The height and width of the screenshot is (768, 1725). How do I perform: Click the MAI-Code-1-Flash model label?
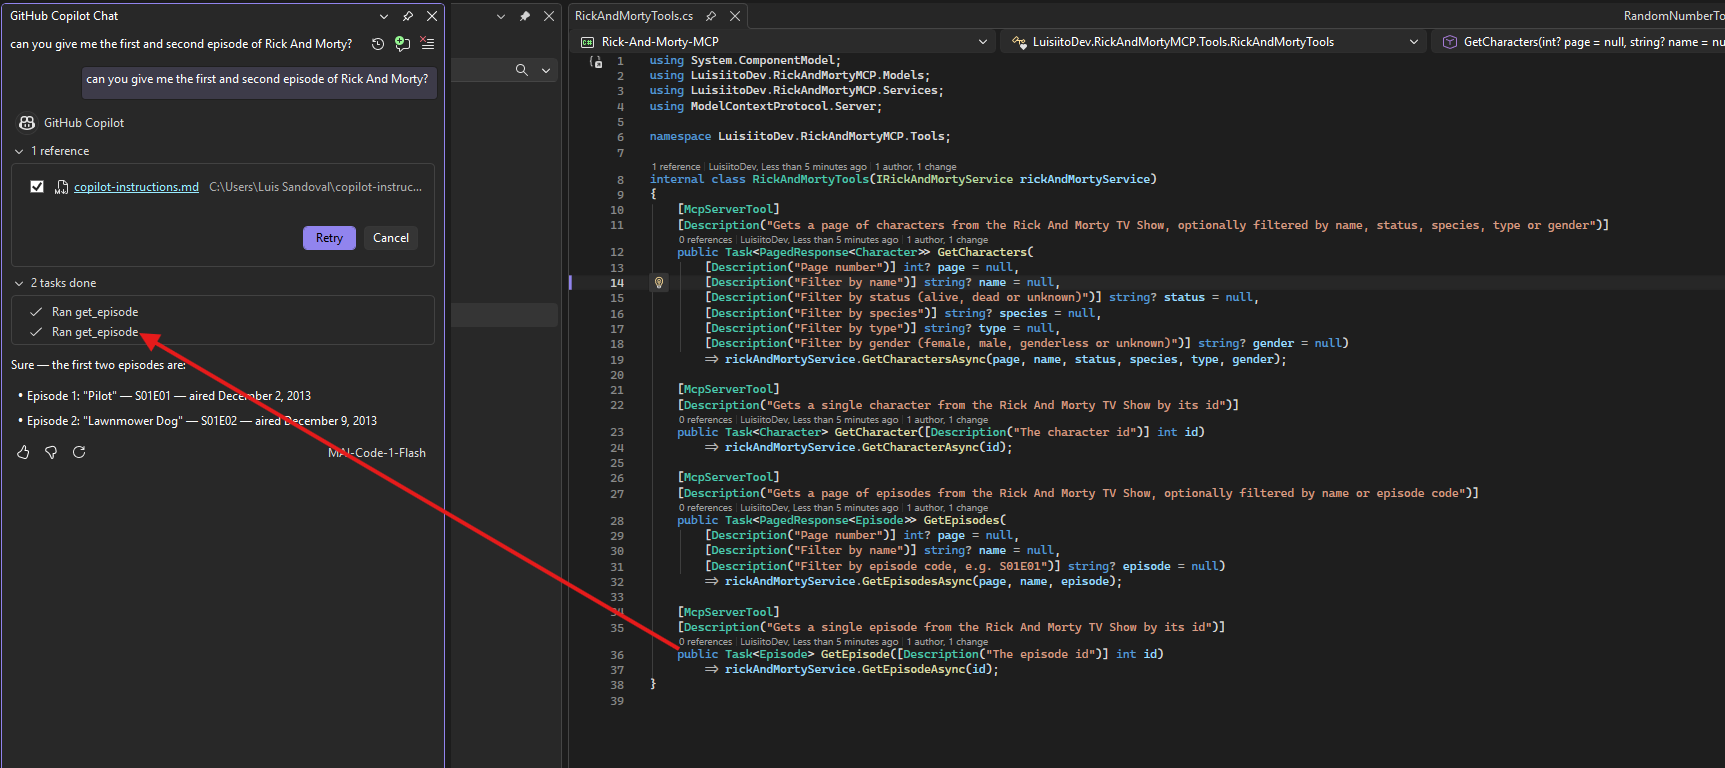[x=377, y=453]
